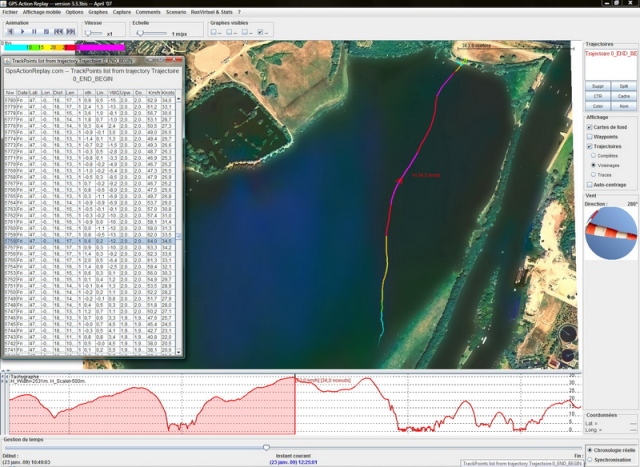Click the red arrow position marker on map
Image resolution: width=640 pixels, height=467 pixels.
[400, 179]
